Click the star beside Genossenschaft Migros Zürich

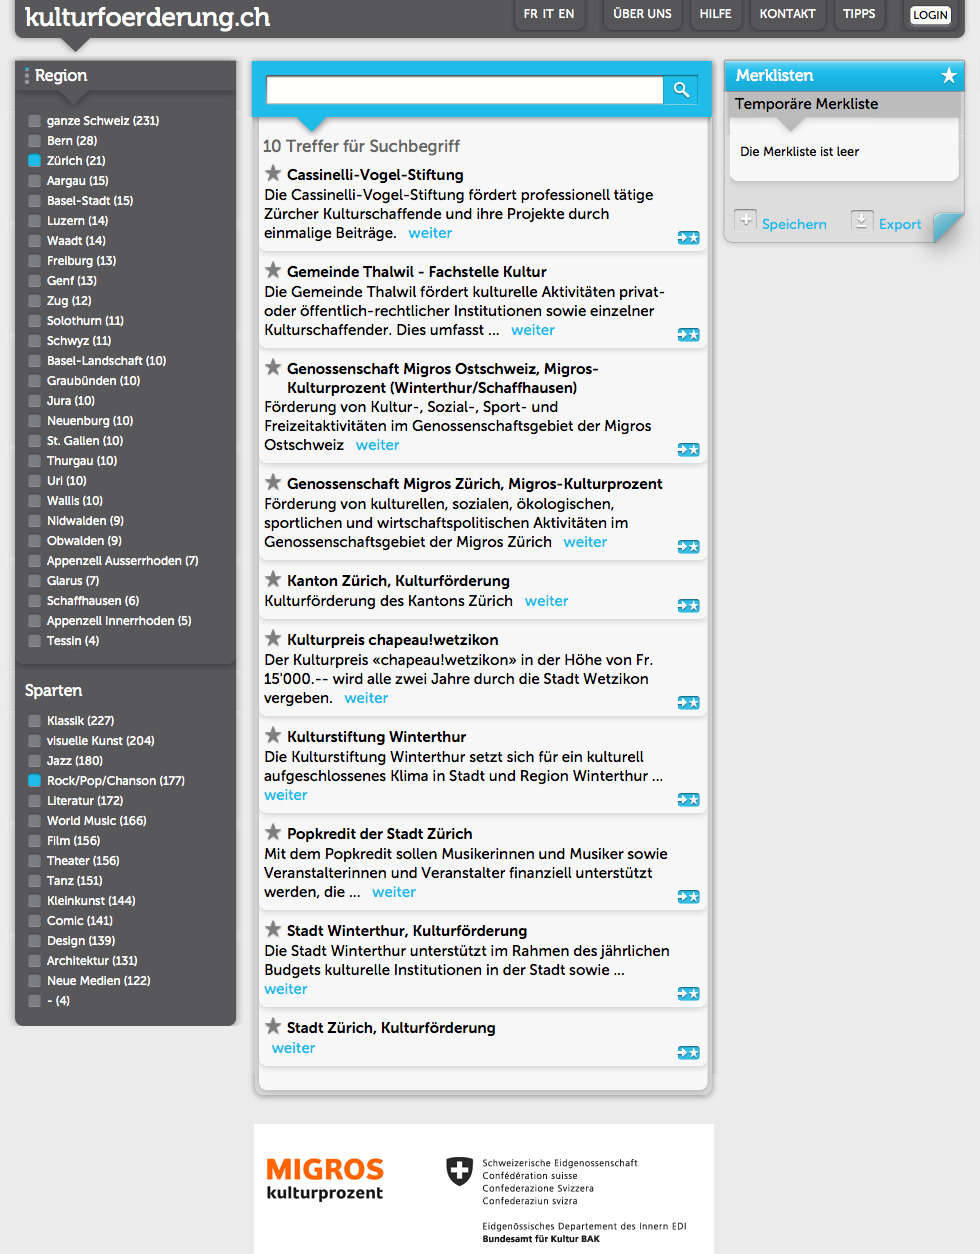pyautogui.click(x=273, y=482)
